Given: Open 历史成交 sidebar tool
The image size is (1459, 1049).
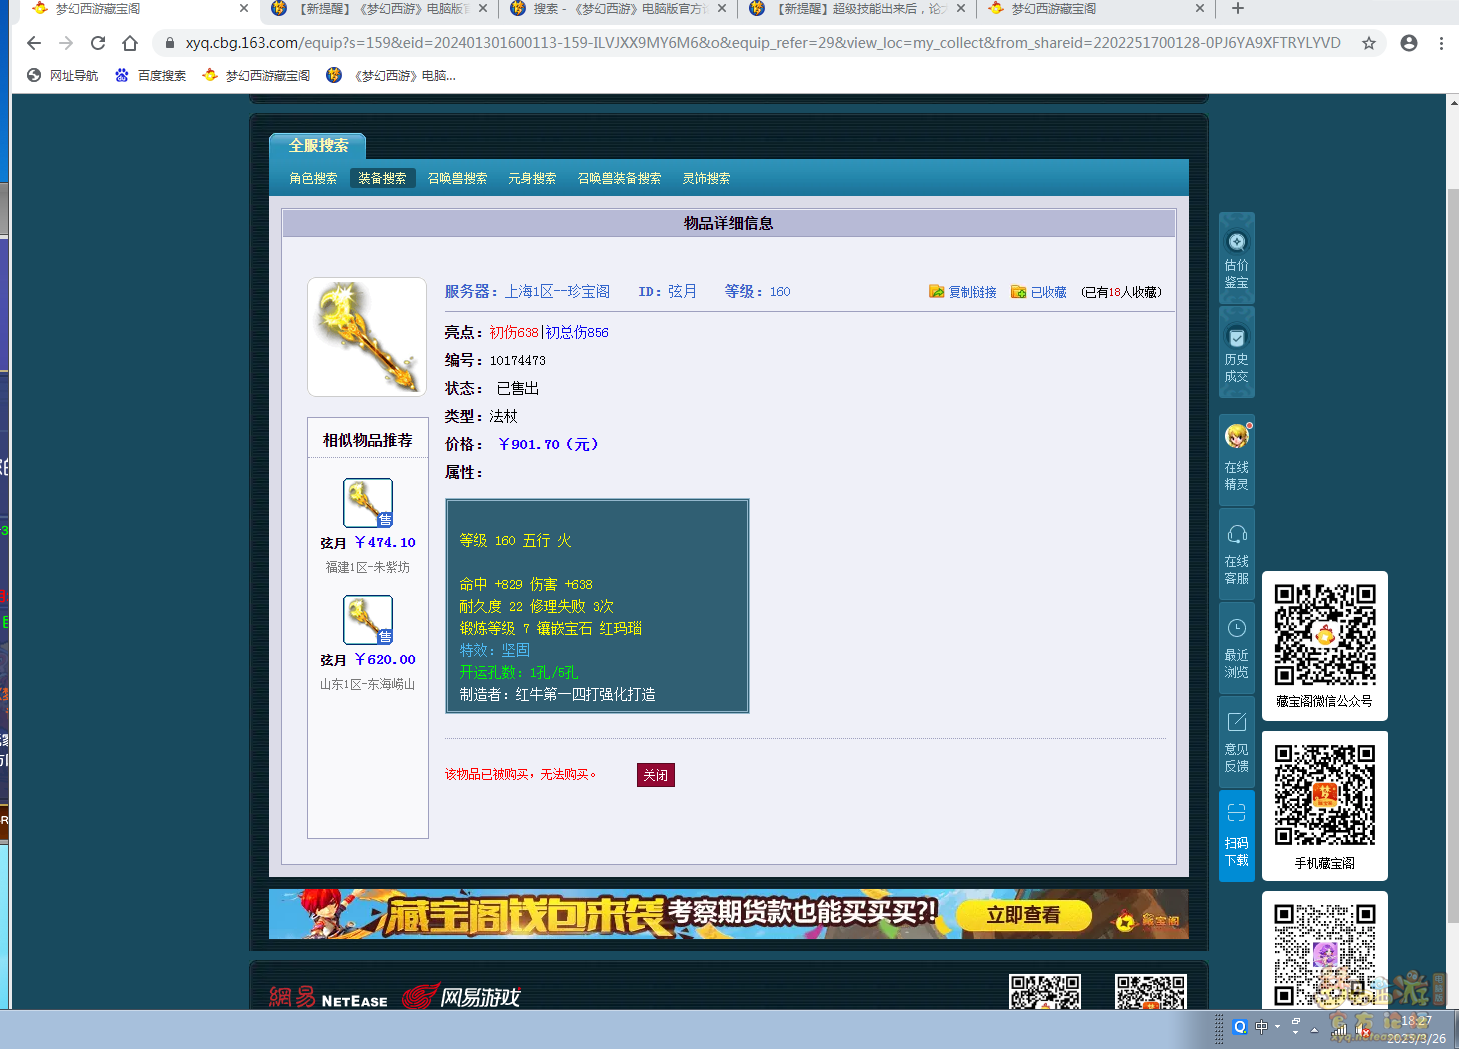Looking at the screenshot, I should (1236, 353).
